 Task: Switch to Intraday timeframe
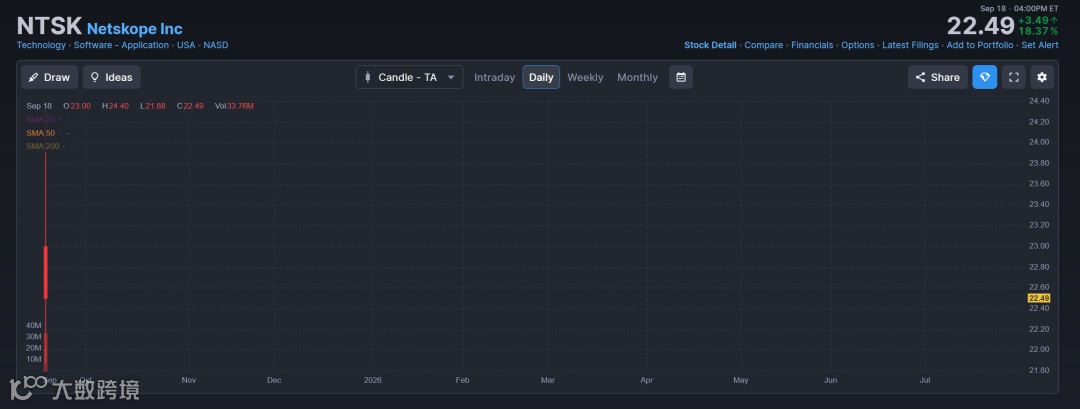495,77
